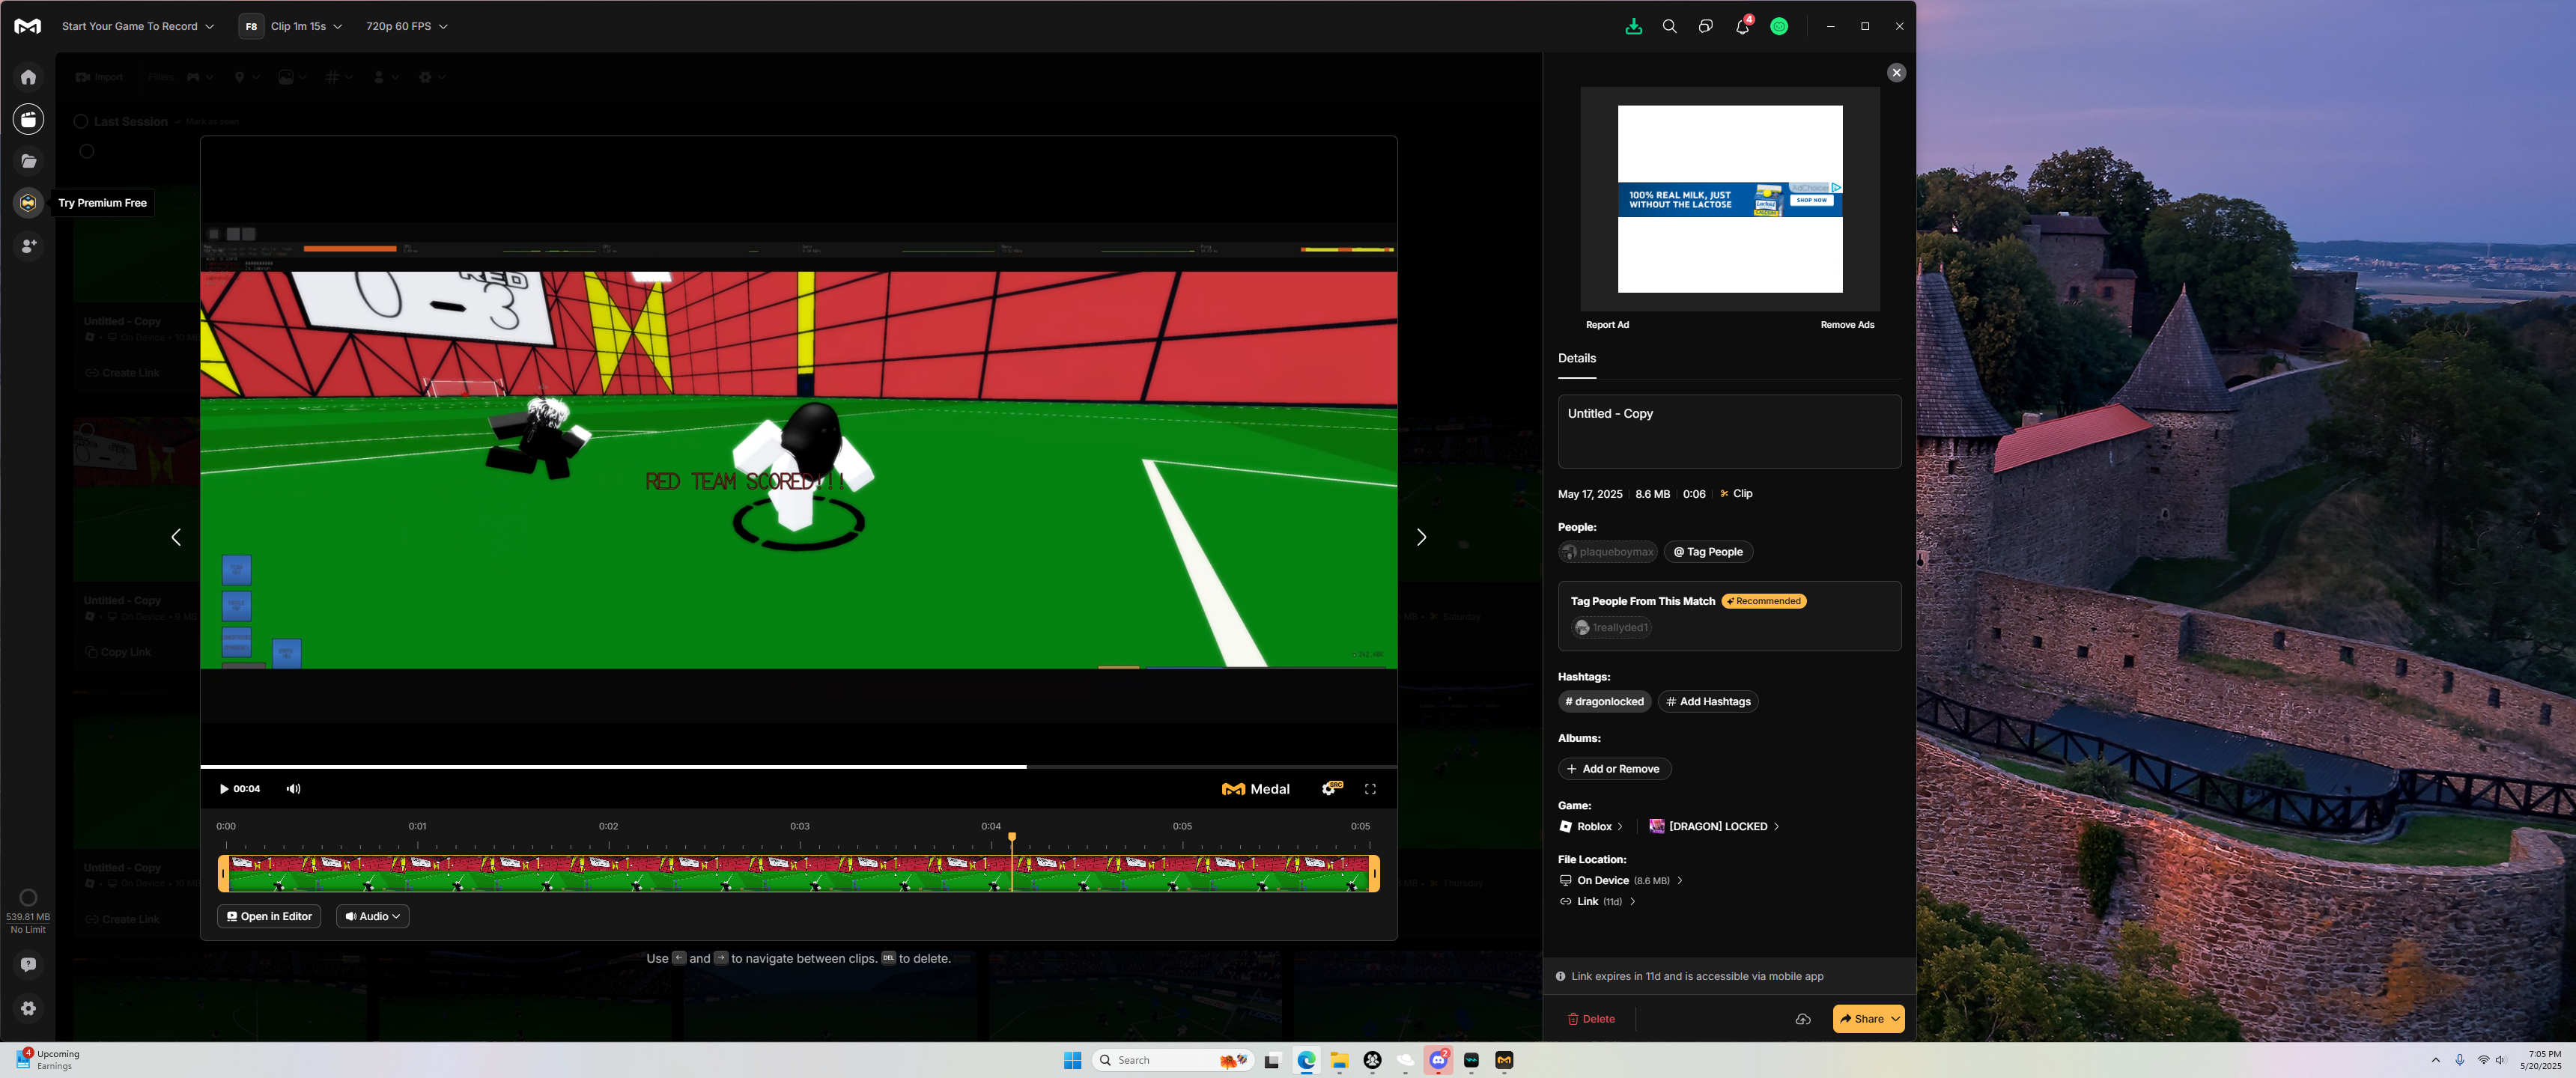Click the video playback progress bar
The height and width of the screenshot is (1078, 2576).
[798, 767]
